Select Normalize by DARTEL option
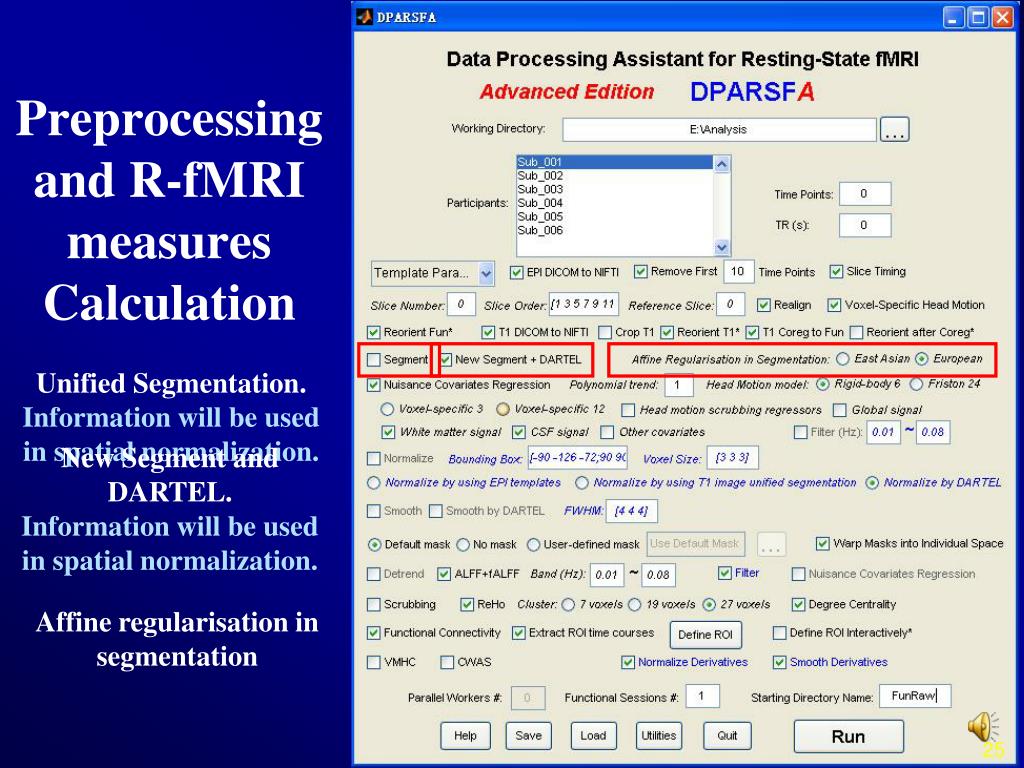Screen dimensions: 1024x768 872,483
